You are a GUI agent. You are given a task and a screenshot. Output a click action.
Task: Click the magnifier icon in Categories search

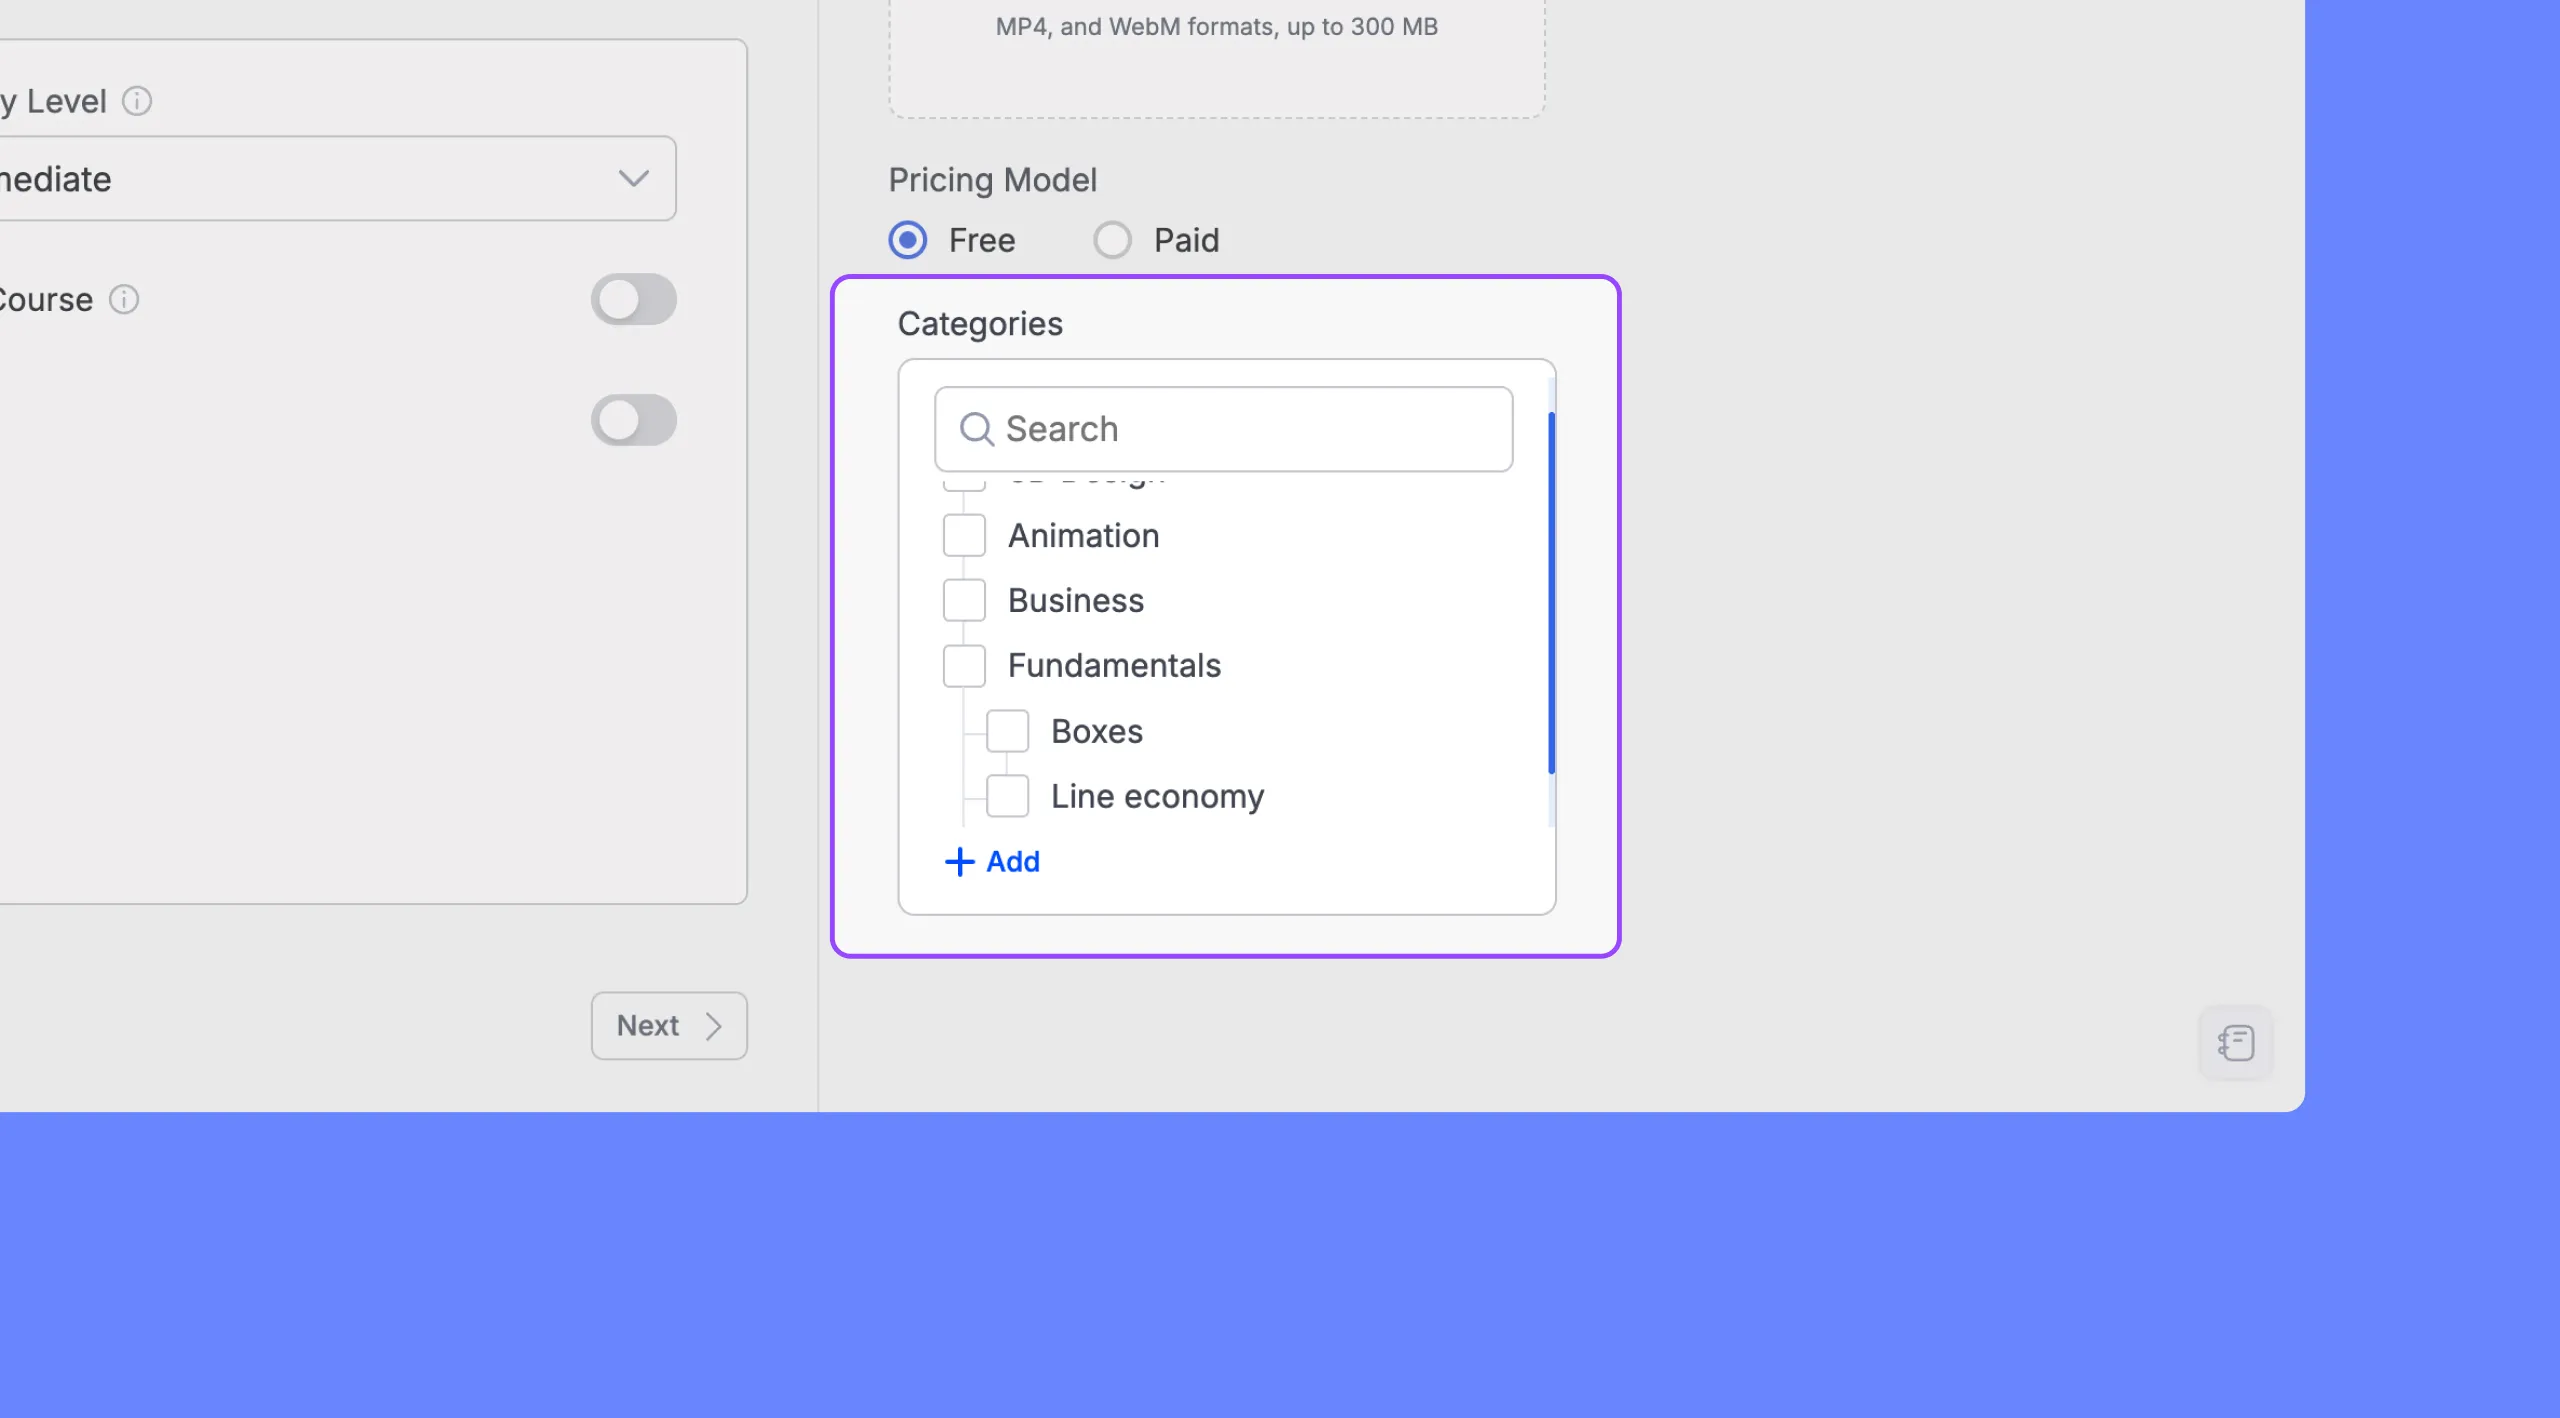(976, 429)
